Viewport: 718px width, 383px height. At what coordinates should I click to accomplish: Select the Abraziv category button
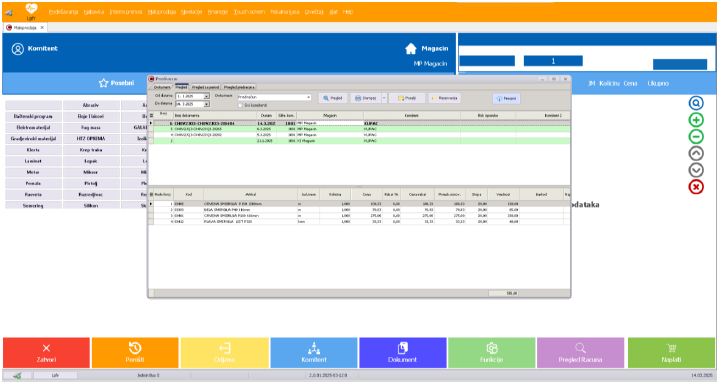(91, 105)
